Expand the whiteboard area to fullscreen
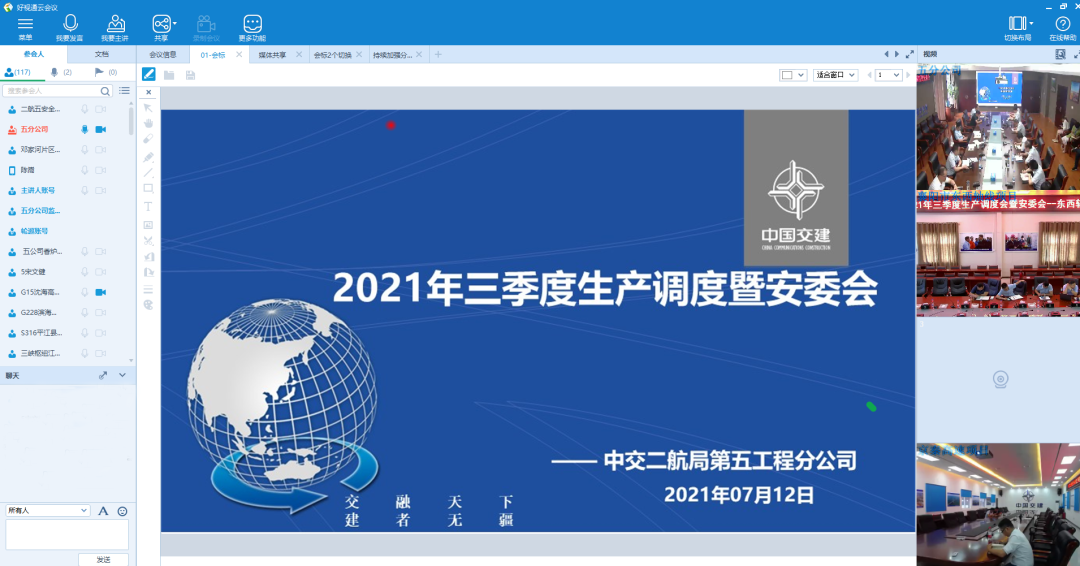Viewport: 1080px width, 566px height. coord(909,54)
